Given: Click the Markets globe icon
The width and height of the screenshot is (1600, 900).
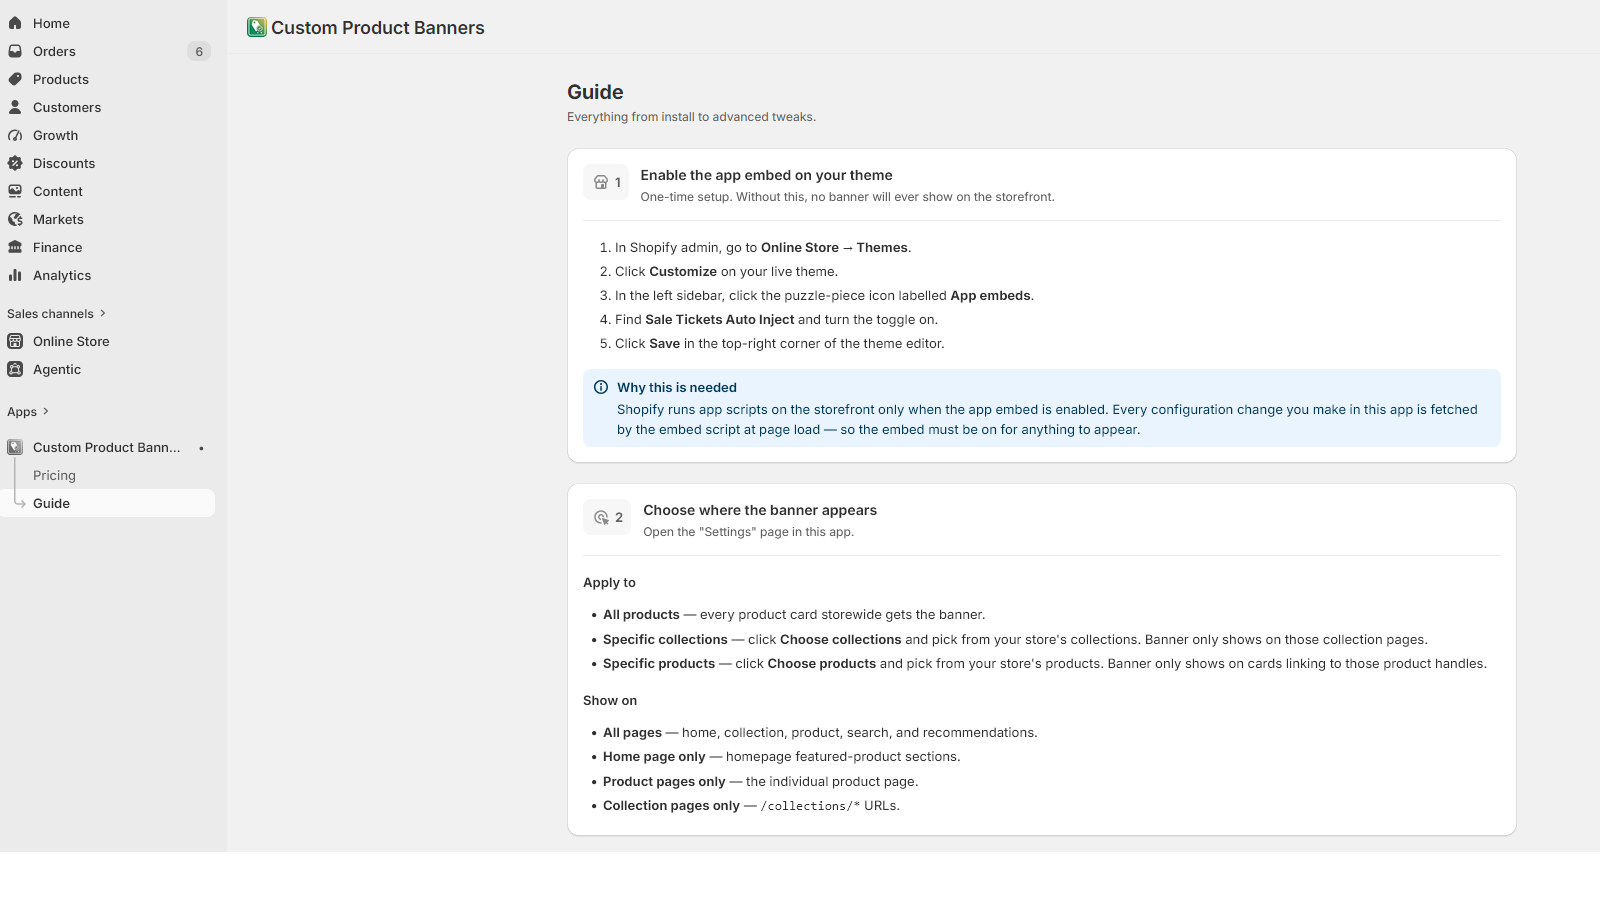Looking at the screenshot, I should tap(15, 219).
